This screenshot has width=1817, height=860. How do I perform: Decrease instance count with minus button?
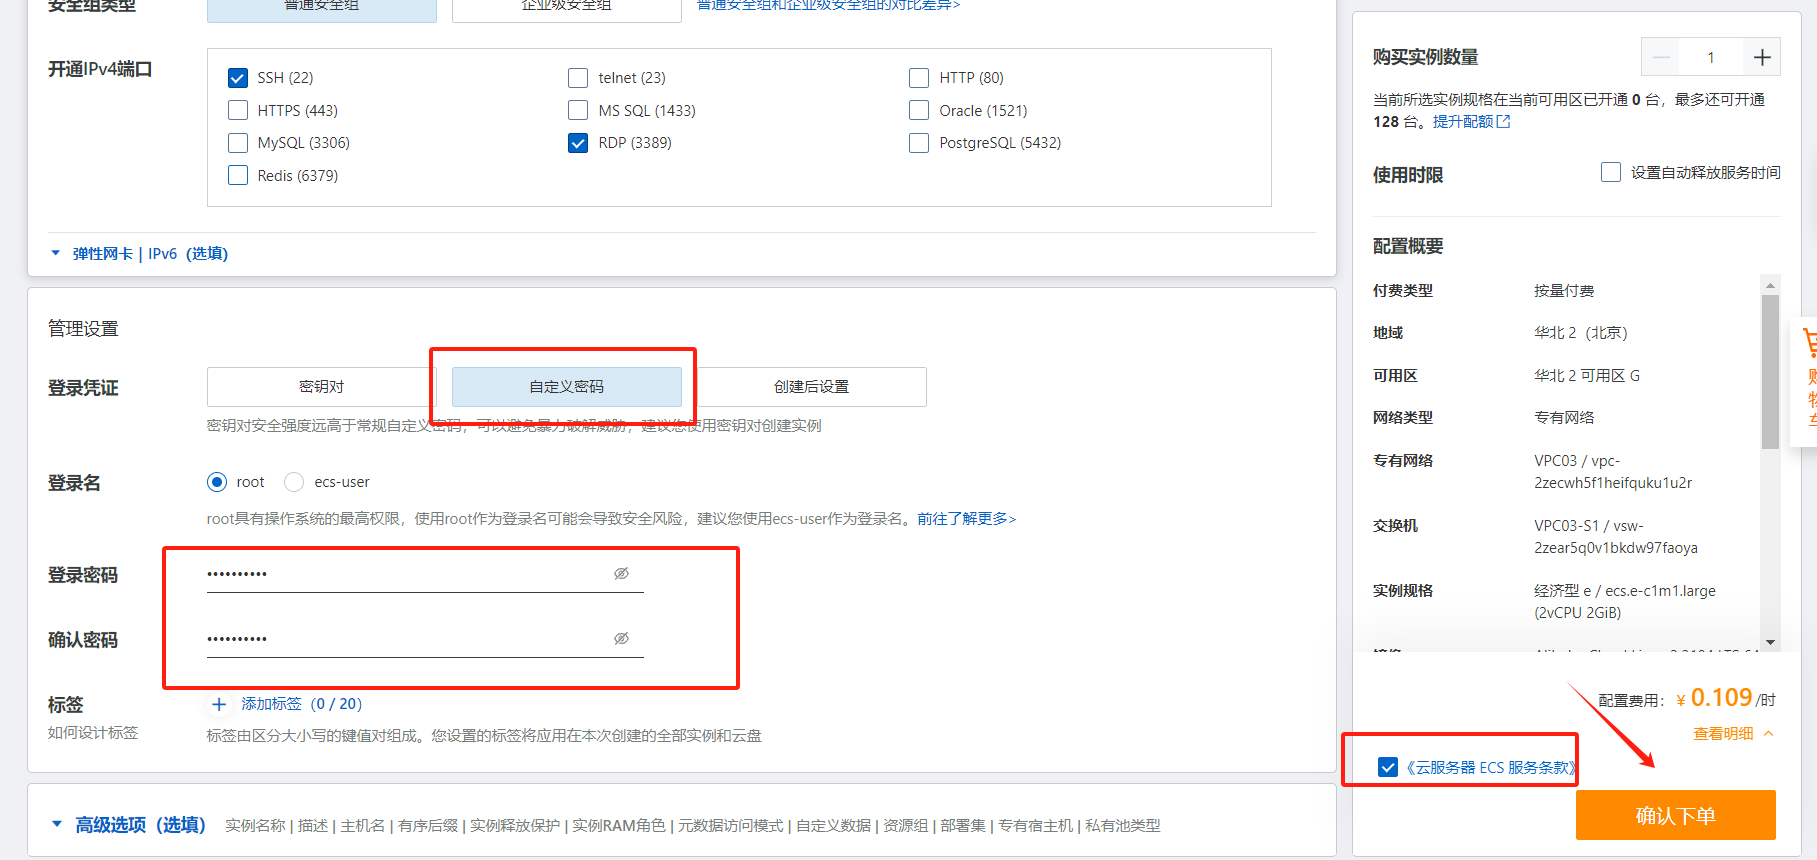click(1661, 57)
